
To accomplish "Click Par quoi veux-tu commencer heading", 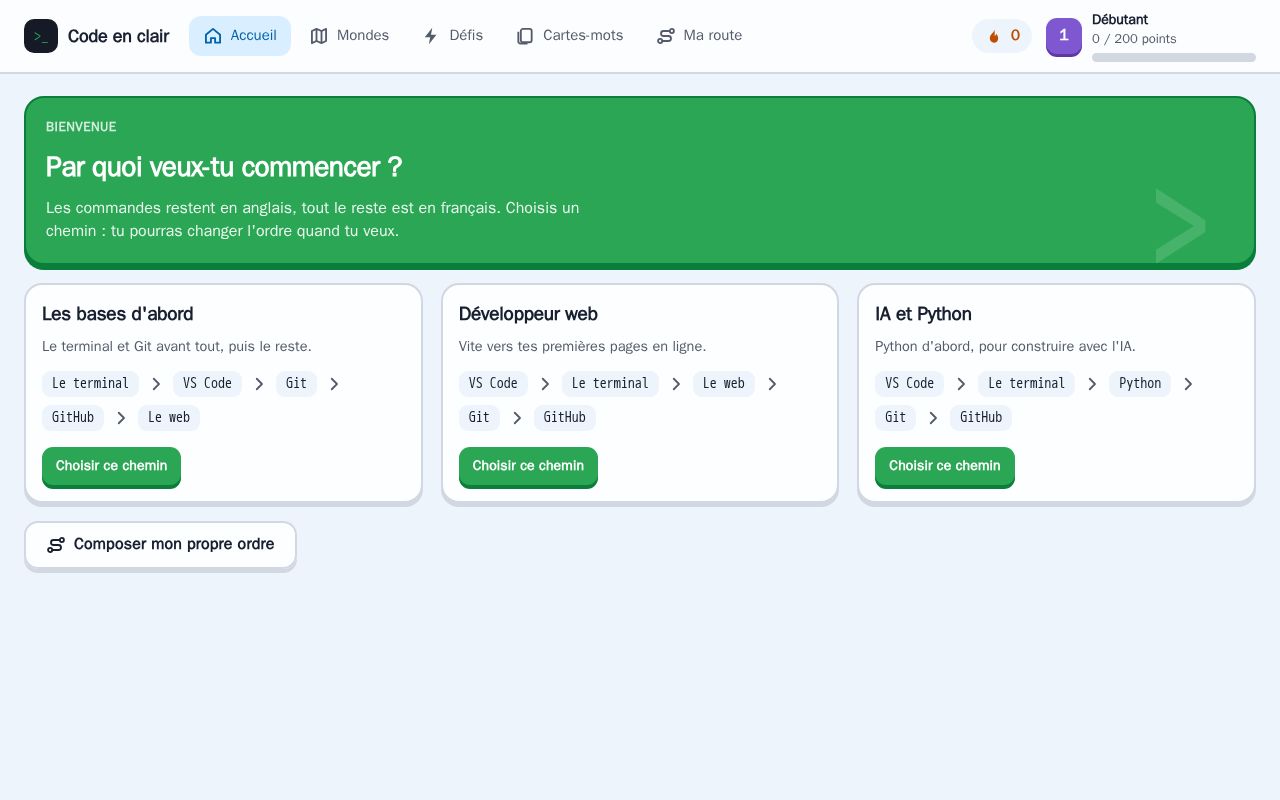I will tap(224, 167).
